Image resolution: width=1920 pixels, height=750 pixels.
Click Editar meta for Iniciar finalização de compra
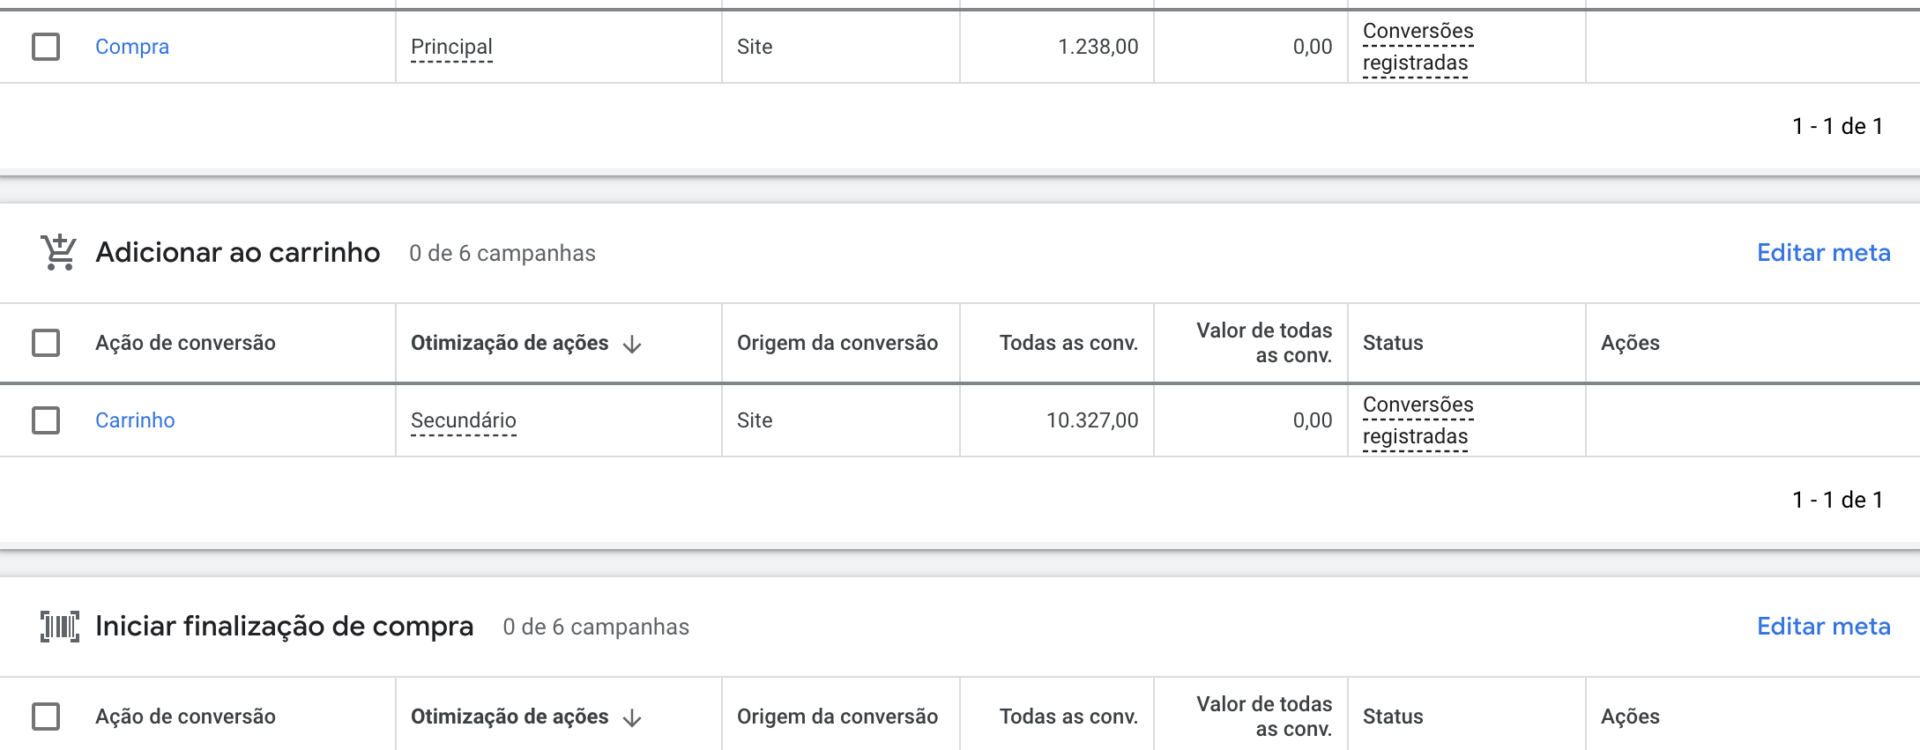coord(1823,626)
